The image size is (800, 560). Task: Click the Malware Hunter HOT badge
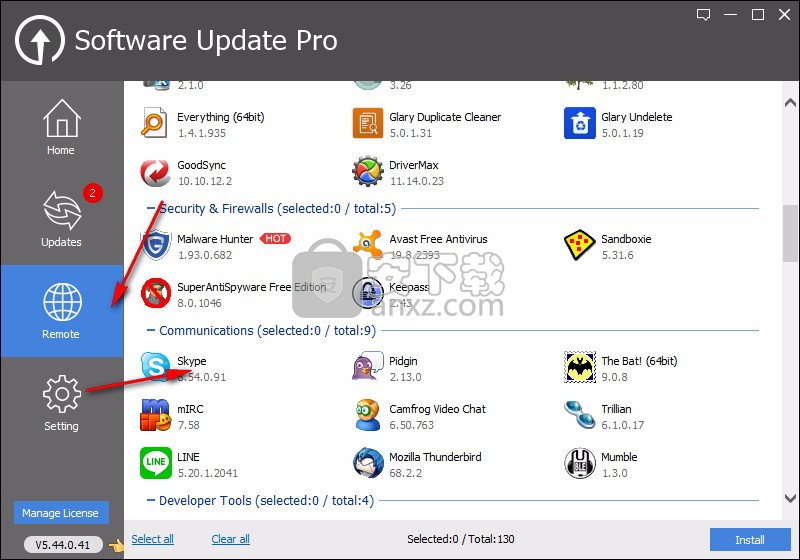point(275,238)
